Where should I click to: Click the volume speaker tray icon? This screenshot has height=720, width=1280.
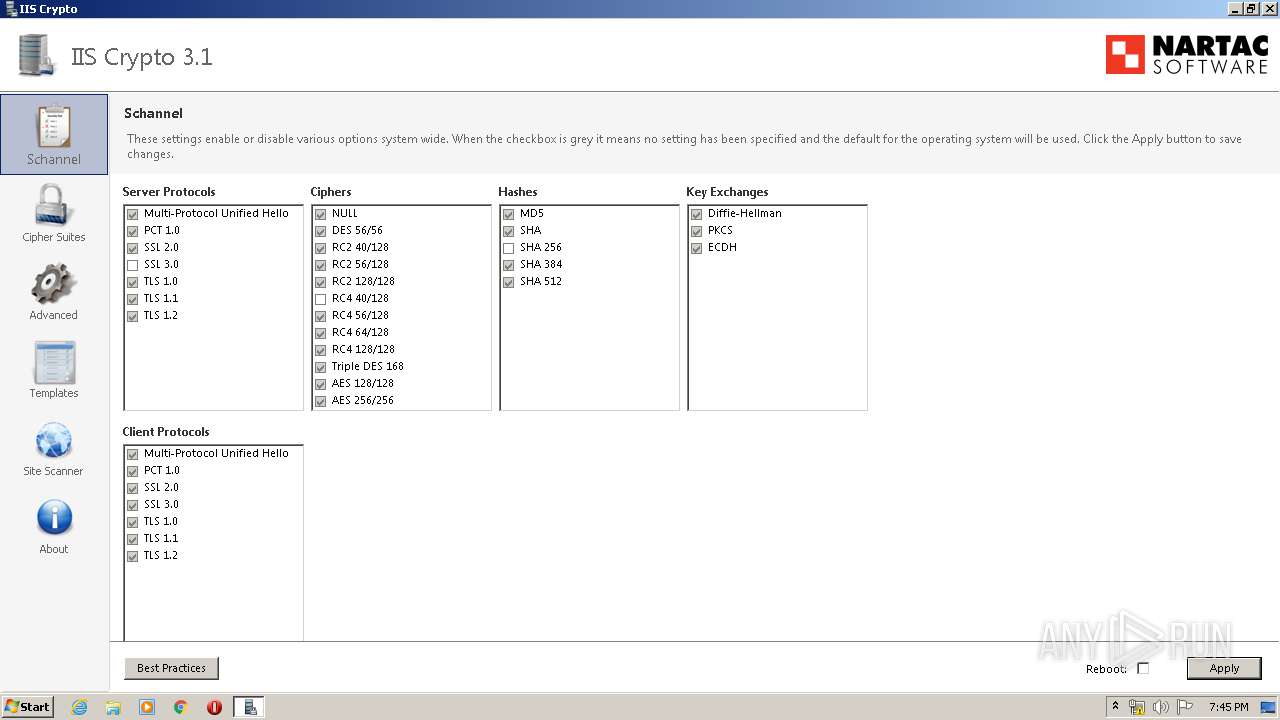(1160, 707)
